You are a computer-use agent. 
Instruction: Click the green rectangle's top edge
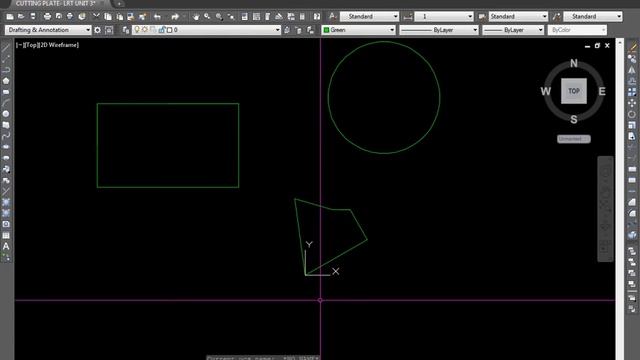point(168,104)
